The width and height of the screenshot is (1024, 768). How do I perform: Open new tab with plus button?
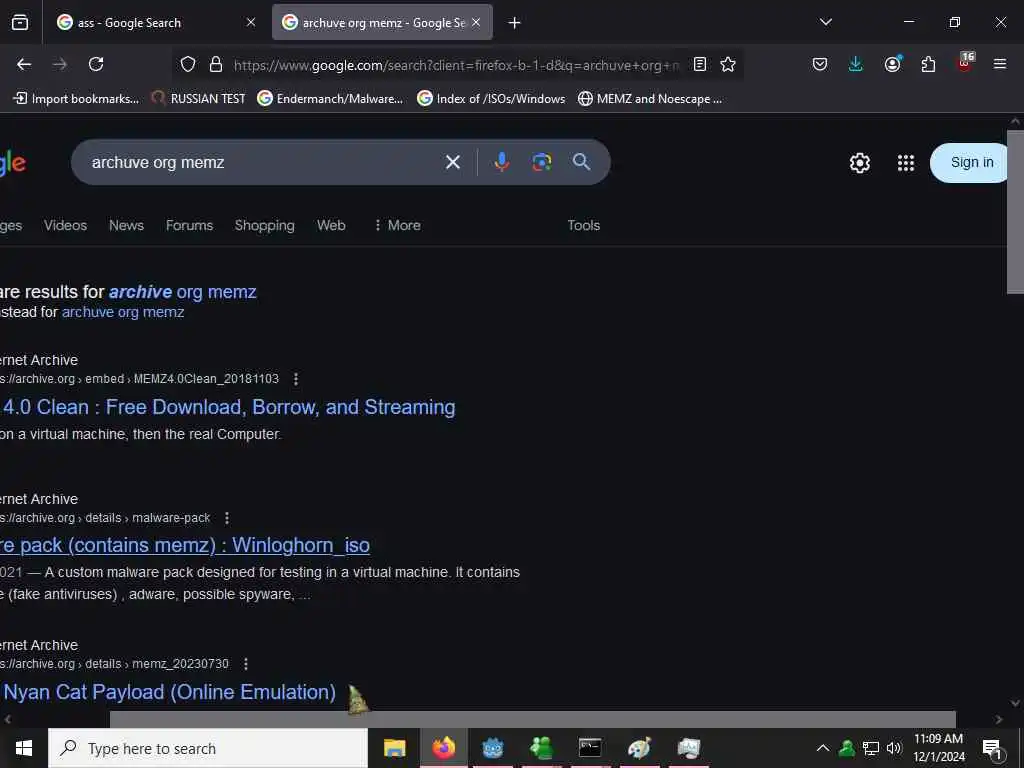pos(515,23)
